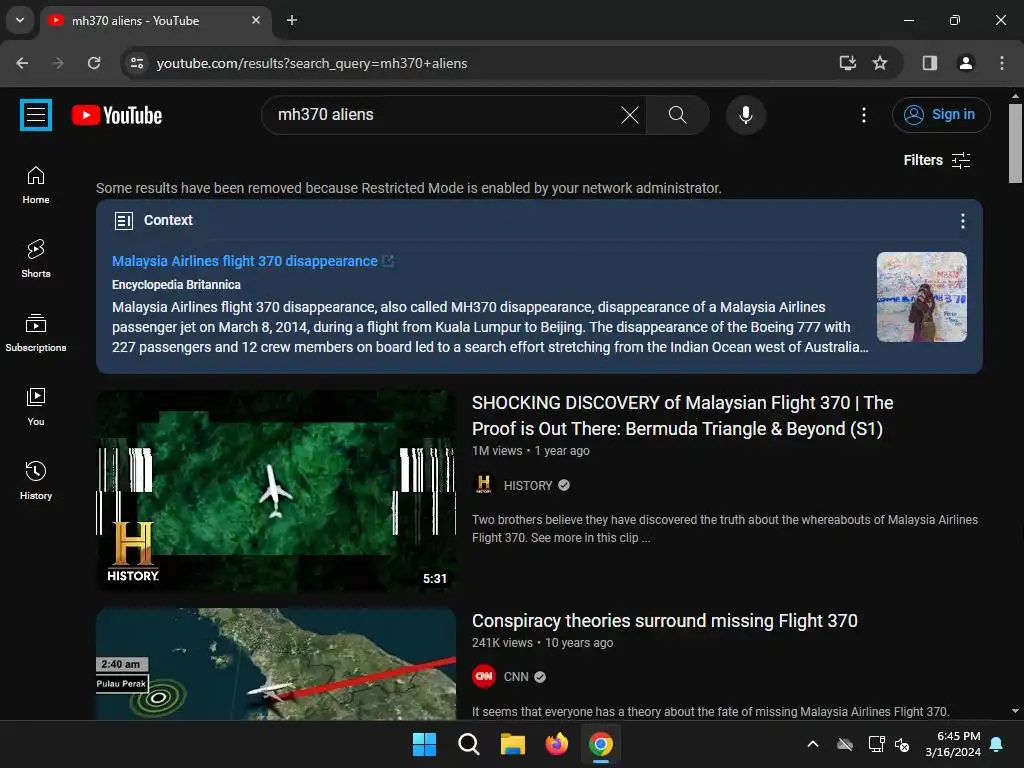Reload the YouTube page

(x=94, y=63)
